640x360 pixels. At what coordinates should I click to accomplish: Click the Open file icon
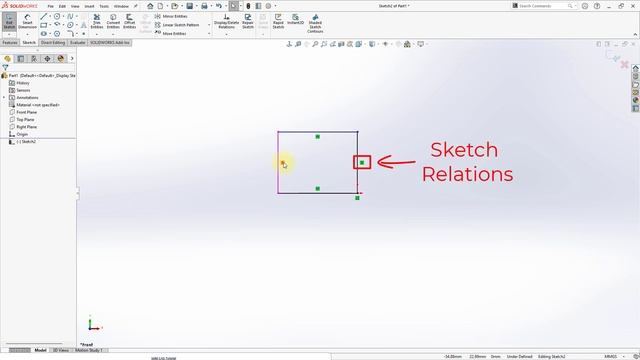pyautogui.click(x=175, y=6)
